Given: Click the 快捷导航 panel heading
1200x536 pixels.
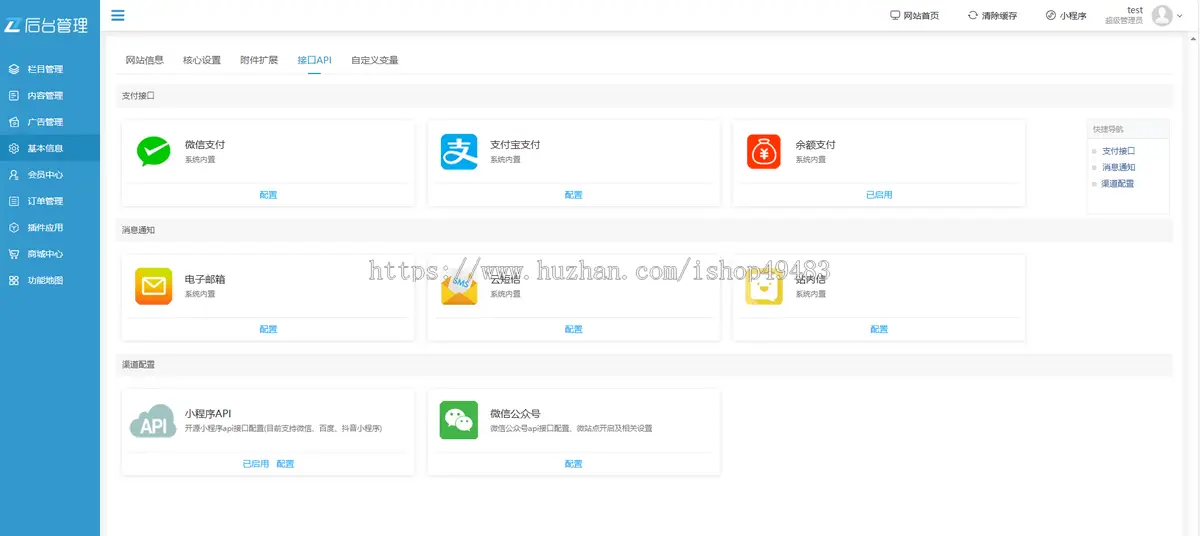Looking at the screenshot, I should 1108,129.
